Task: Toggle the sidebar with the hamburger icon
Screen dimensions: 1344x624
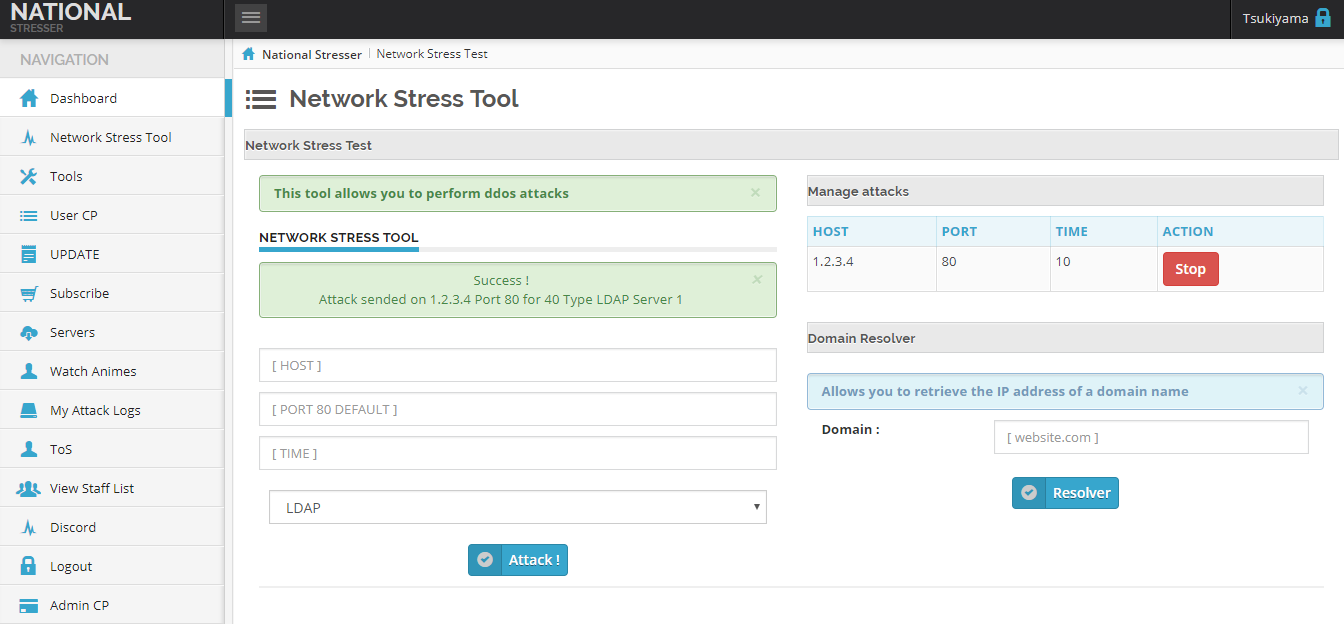Action: [x=251, y=18]
